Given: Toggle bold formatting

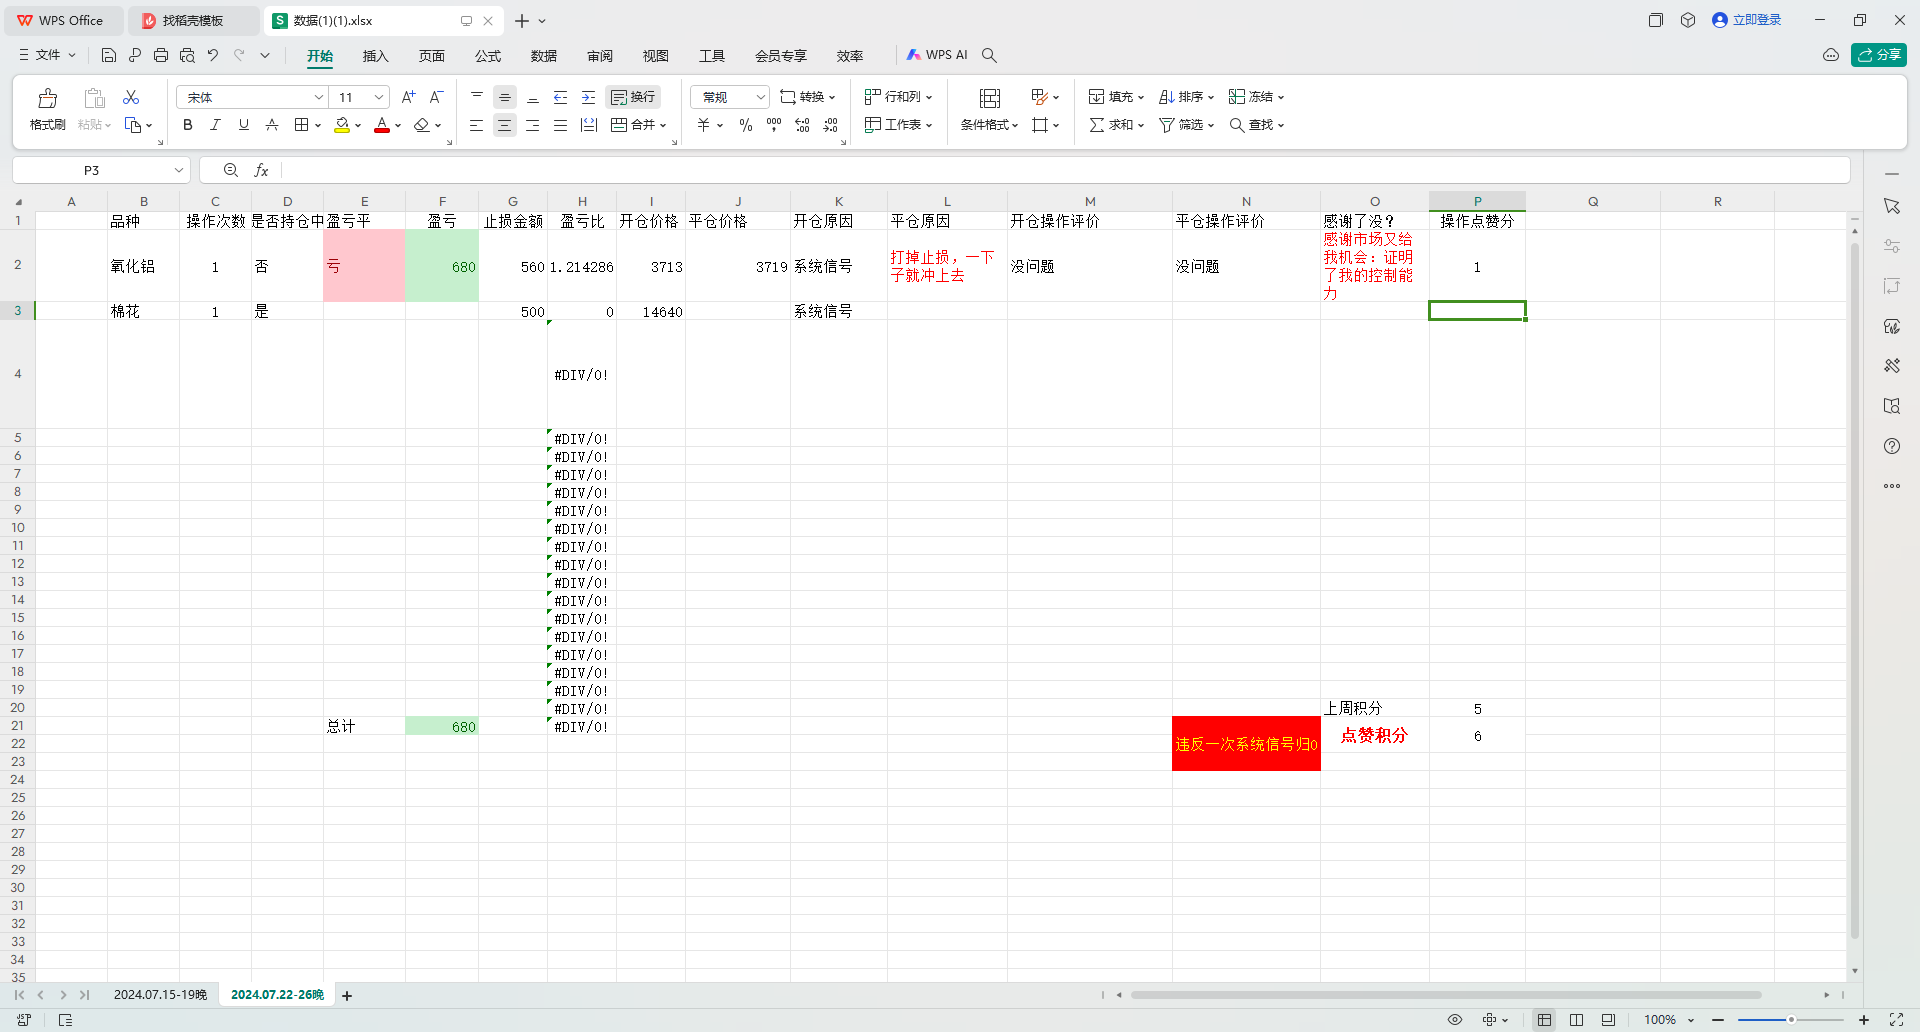Looking at the screenshot, I should pos(187,125).
